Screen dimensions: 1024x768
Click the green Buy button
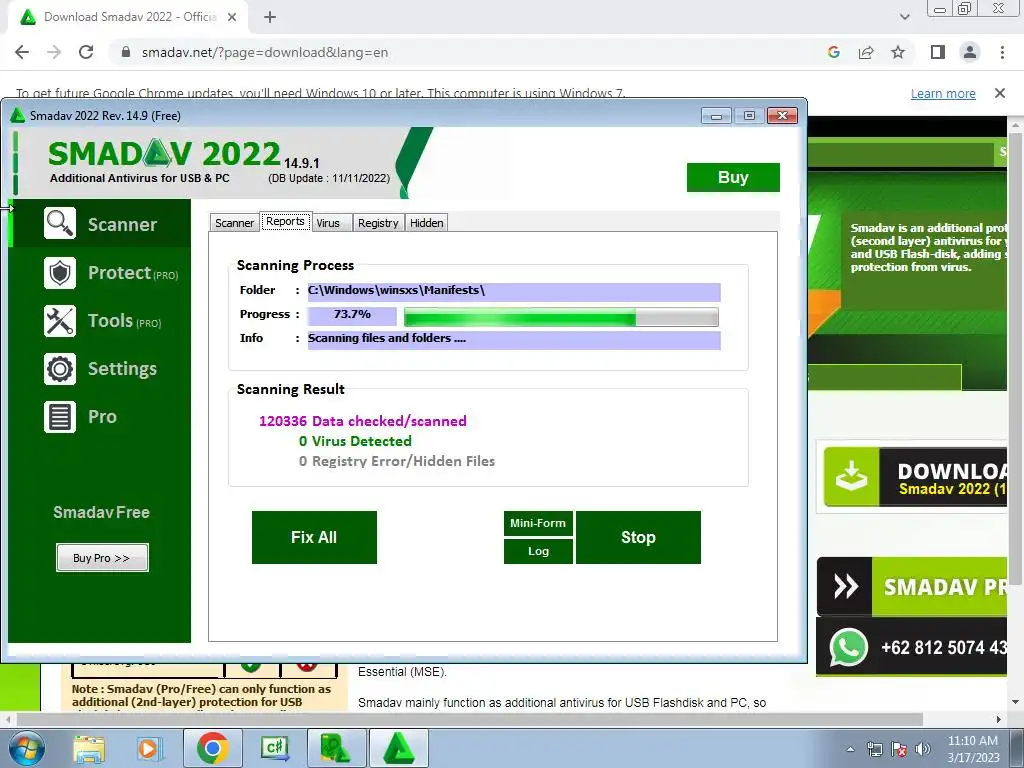click(733, 177)
